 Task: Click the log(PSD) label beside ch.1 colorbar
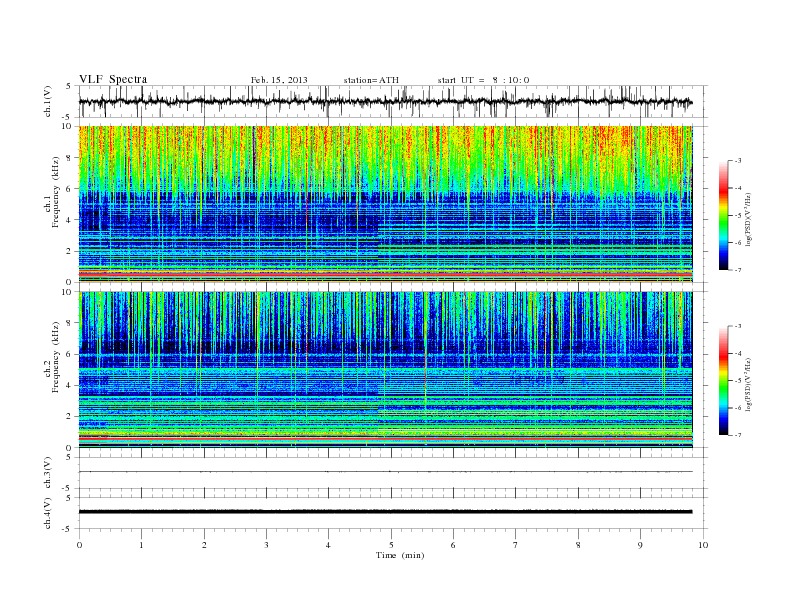(x=749, y=219)
